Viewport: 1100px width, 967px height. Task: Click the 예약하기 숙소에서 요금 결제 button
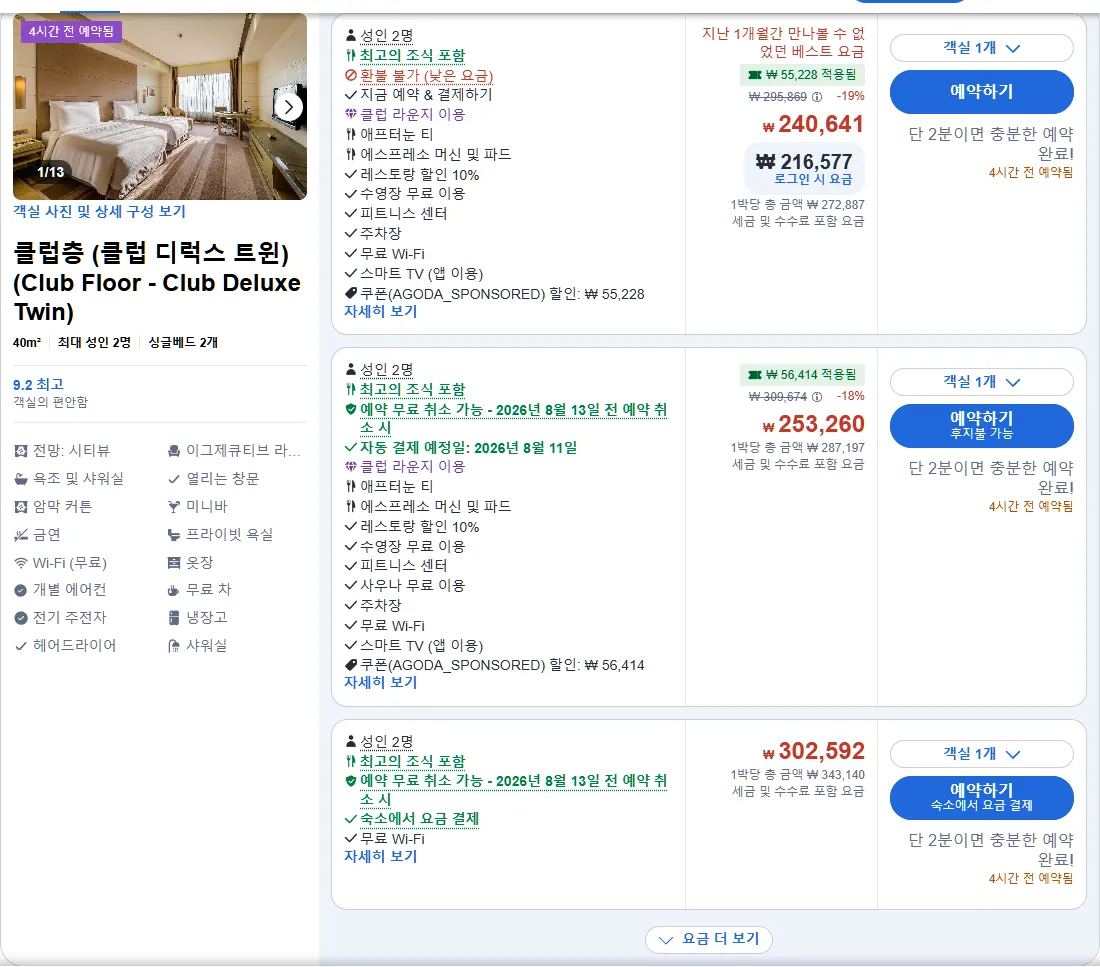(x=981, y=797)
